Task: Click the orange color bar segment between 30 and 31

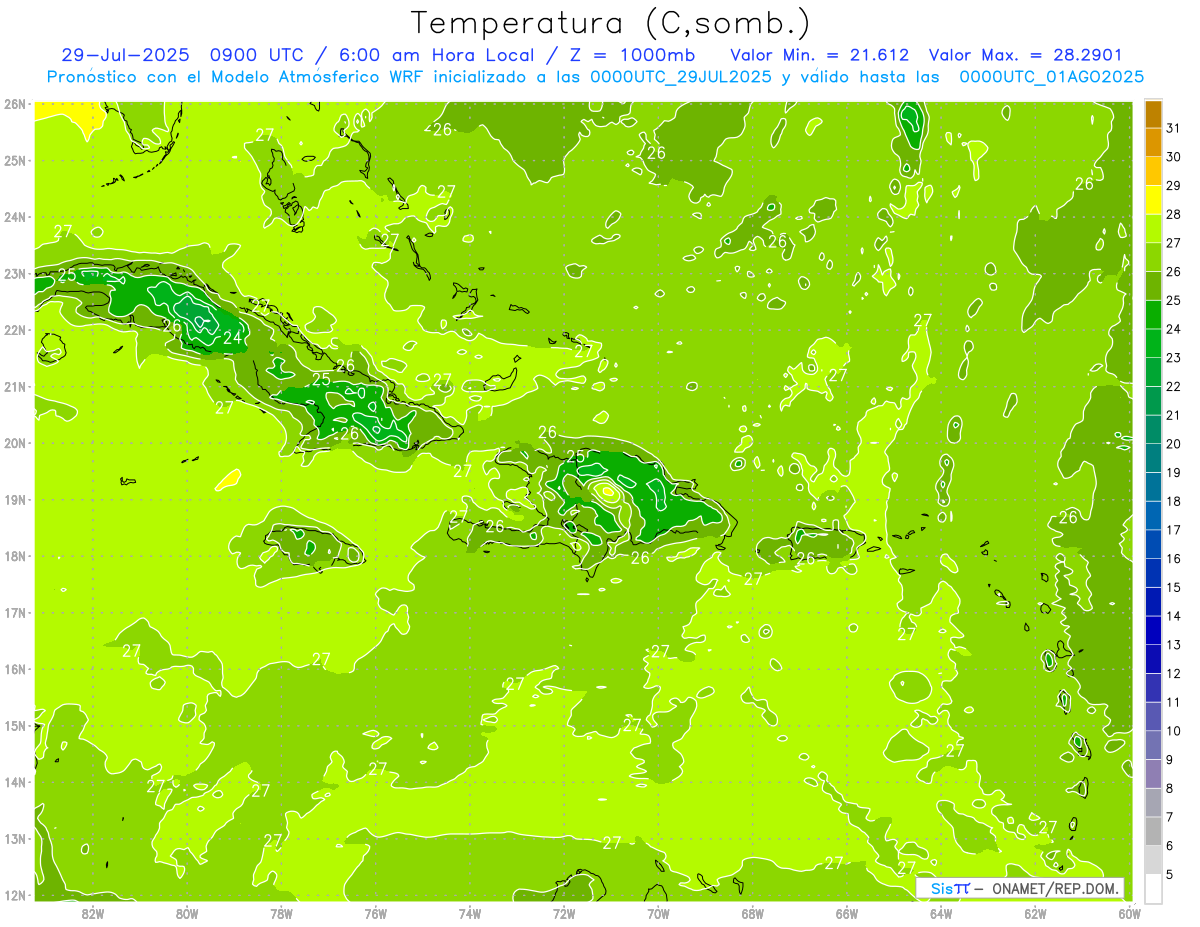Action: click(x=1153, y=141)
